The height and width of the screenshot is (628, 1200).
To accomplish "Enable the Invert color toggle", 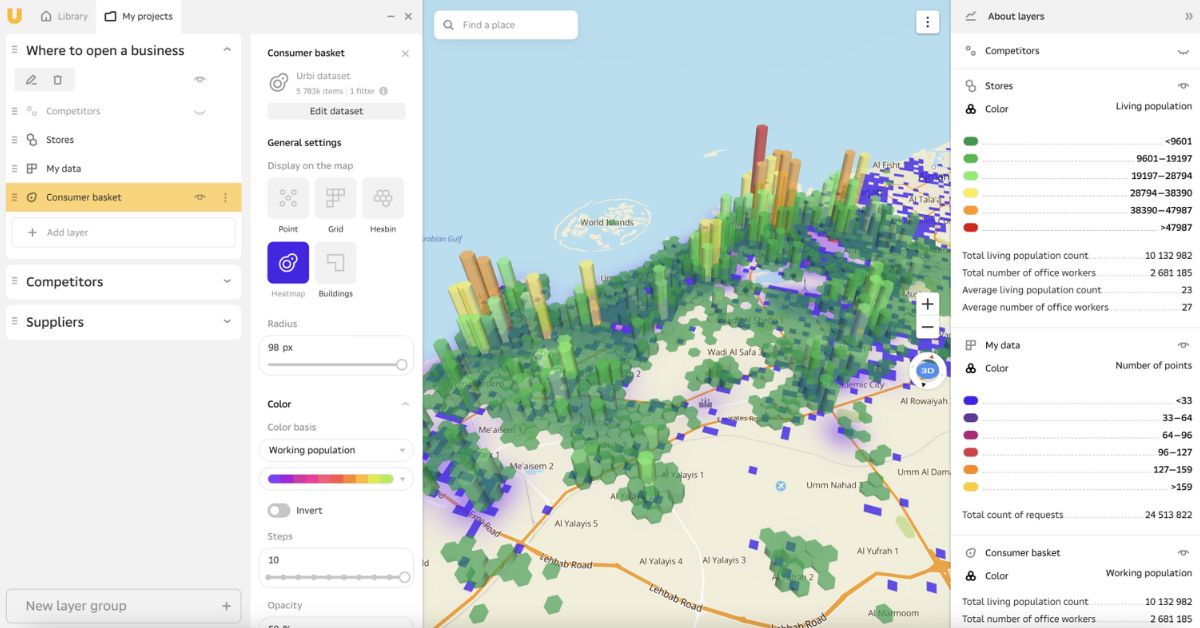I will (x=279, y=510).
